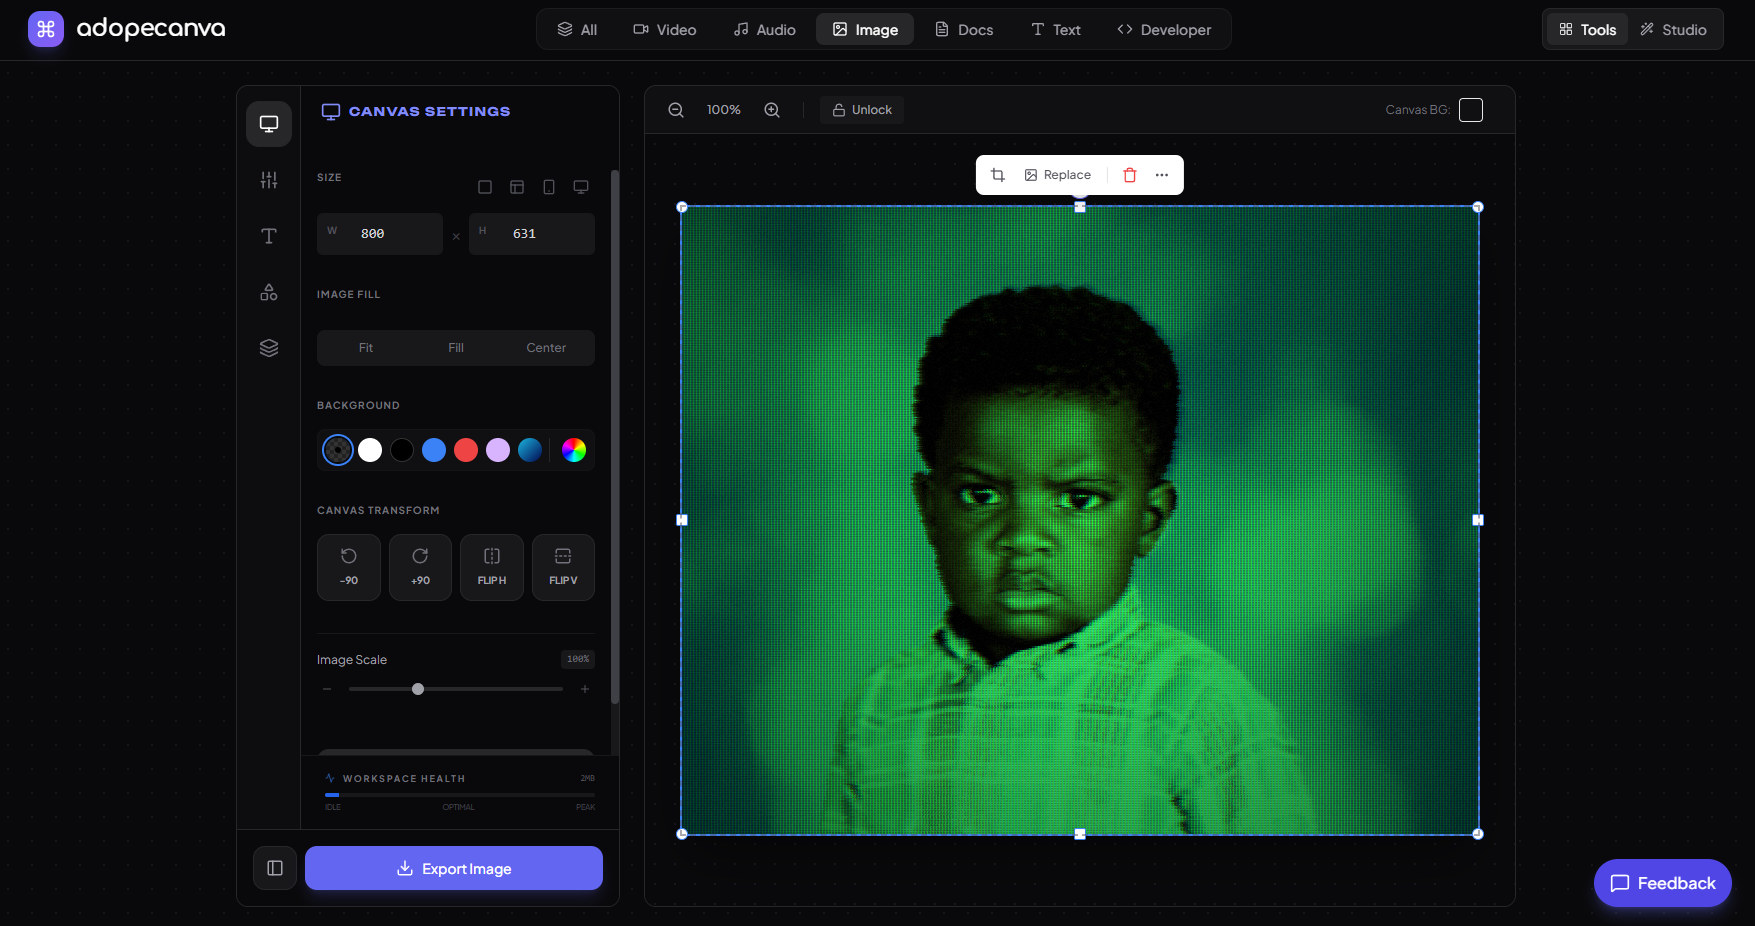Send feedback
The width and height of the screenshot is (1755, 926).
pos(1662,883)
